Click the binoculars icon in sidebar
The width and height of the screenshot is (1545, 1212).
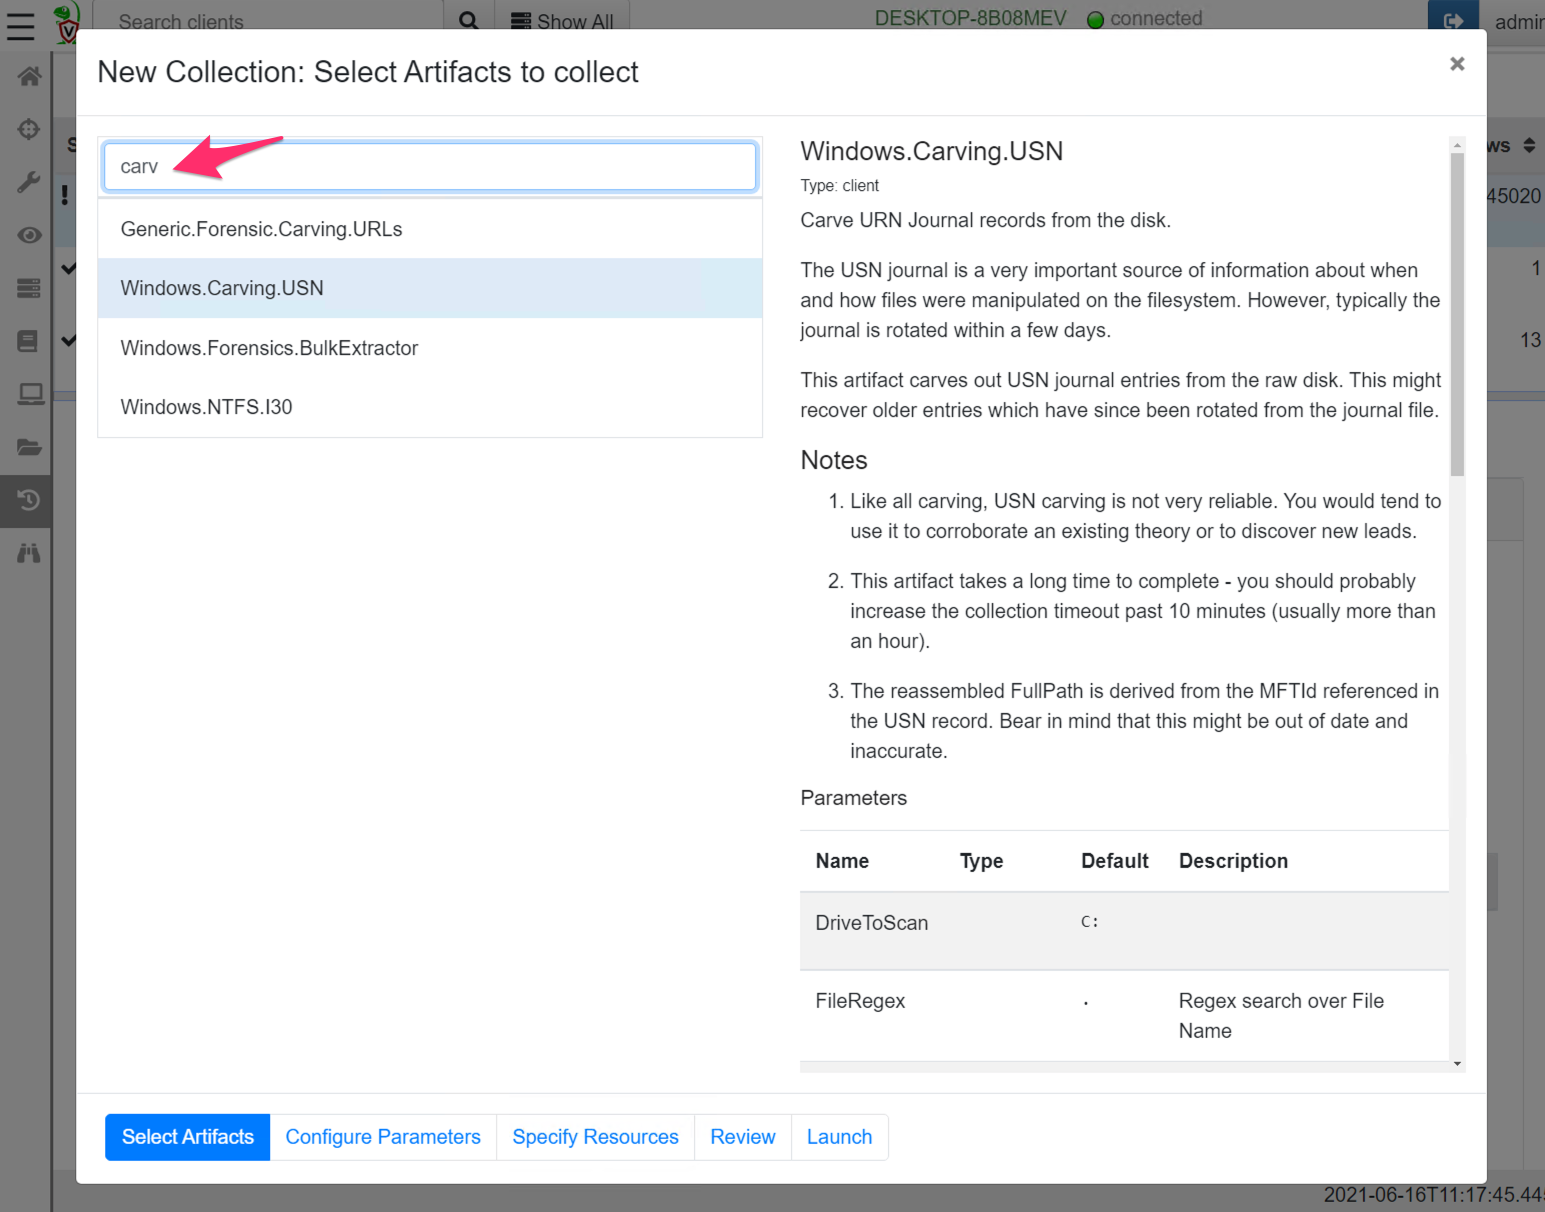click(x=29, y=553)
